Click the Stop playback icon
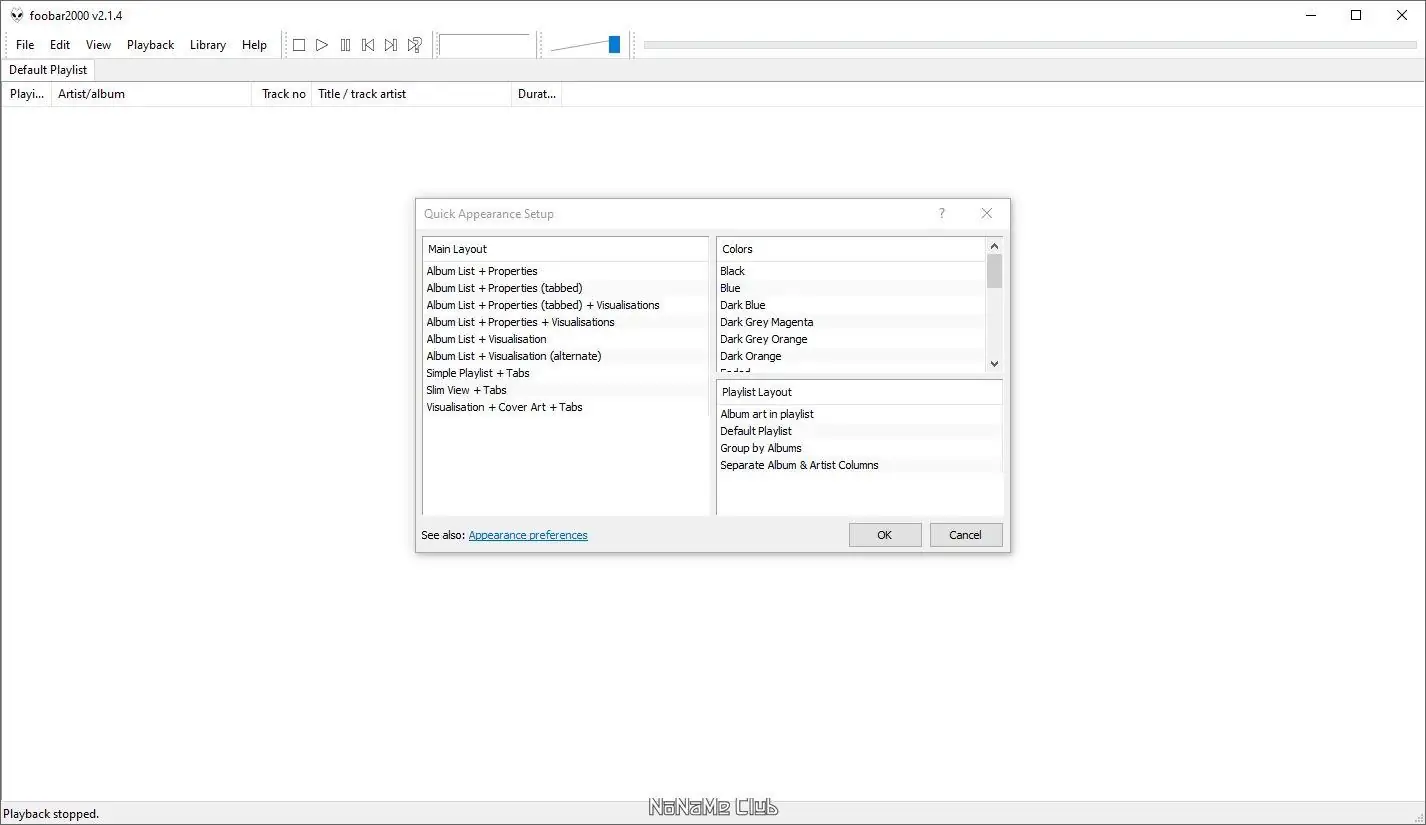1426x825 pixels. (299, 45)
